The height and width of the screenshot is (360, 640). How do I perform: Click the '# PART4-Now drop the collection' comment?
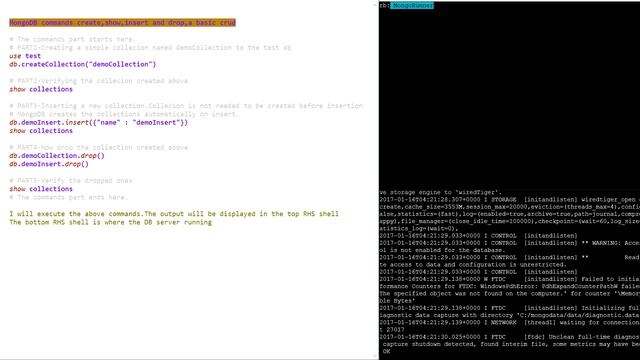tap(99, 147)
